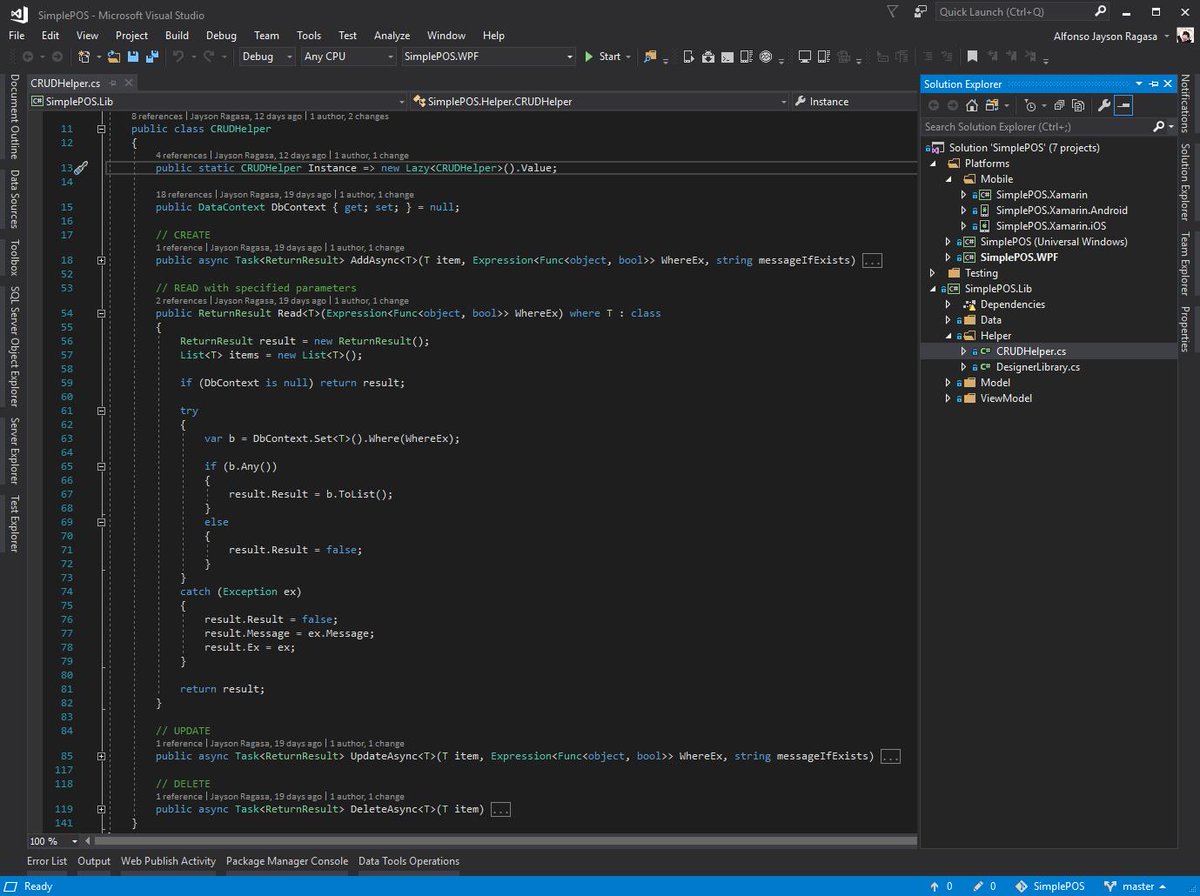Open the Tools menu
This screenshot has height=896, width=1200.
tap(309, 35)
